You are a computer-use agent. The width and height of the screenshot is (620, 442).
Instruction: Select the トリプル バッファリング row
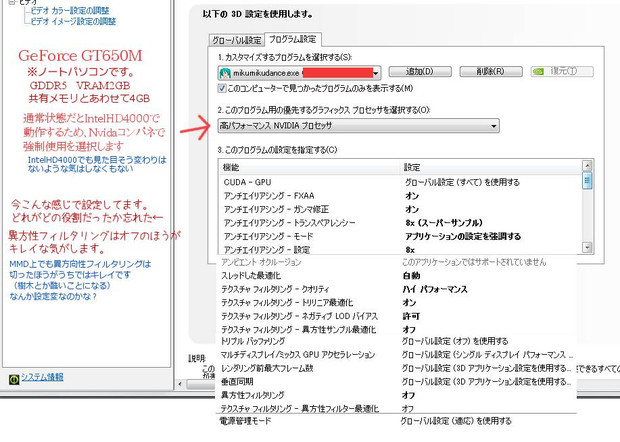397,341
